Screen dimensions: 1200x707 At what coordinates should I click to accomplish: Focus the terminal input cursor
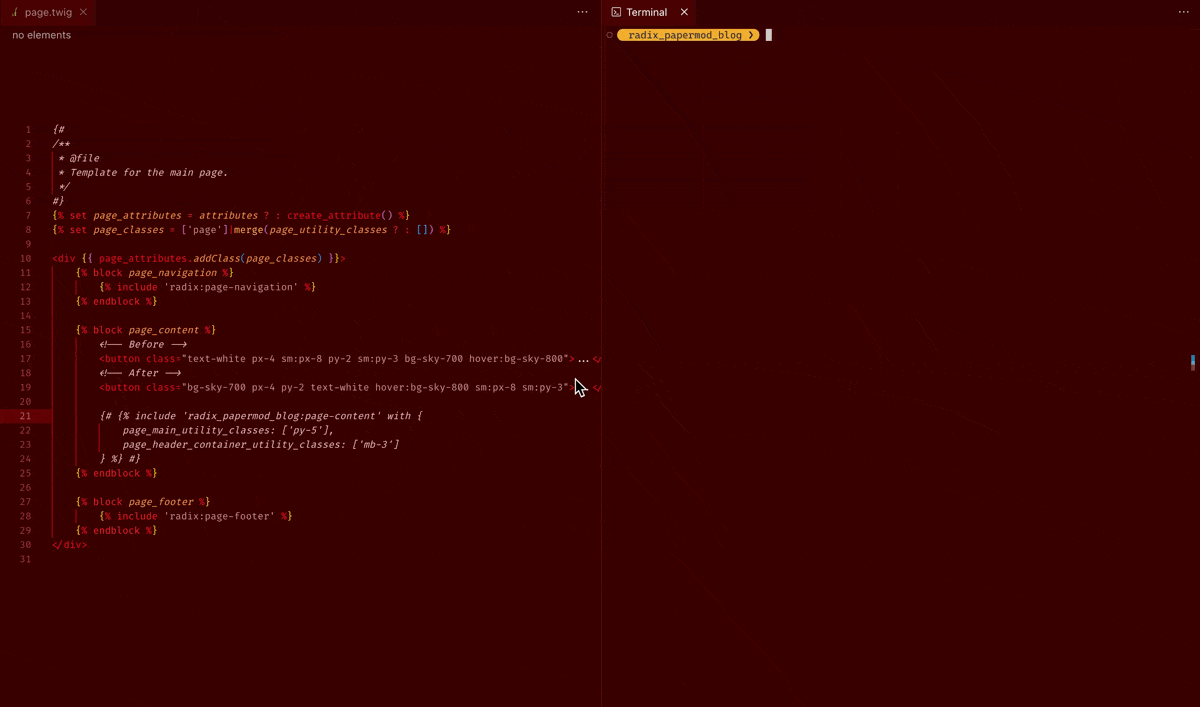pos(769,35)
